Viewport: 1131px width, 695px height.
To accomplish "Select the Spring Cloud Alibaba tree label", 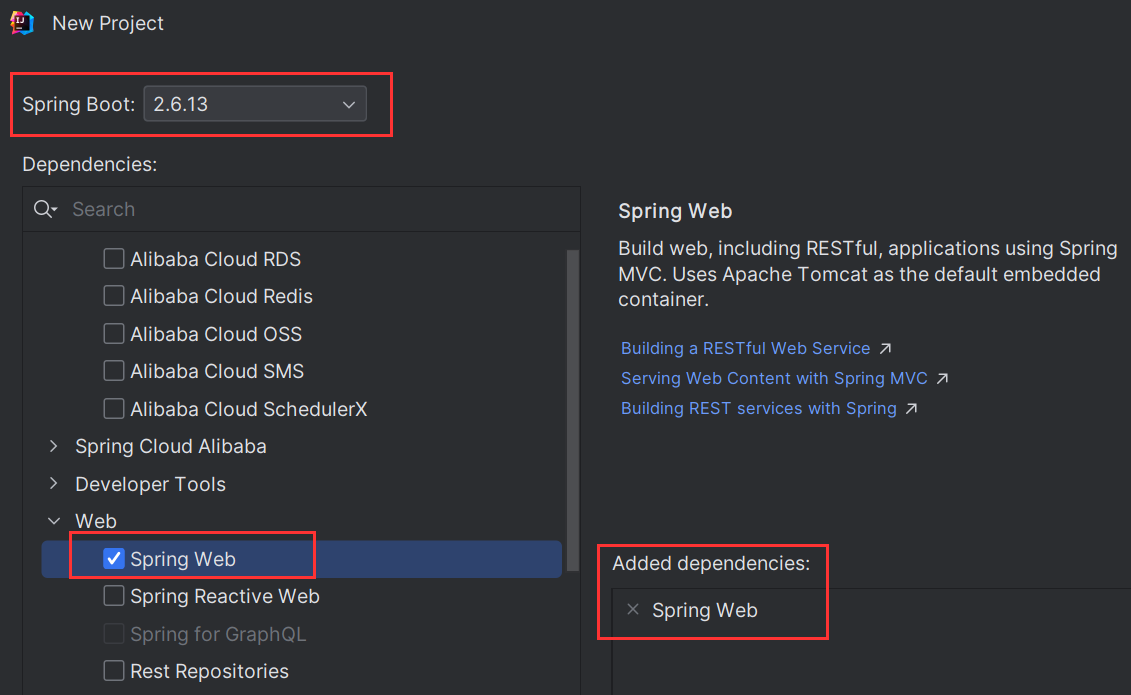I will [171, 446].
